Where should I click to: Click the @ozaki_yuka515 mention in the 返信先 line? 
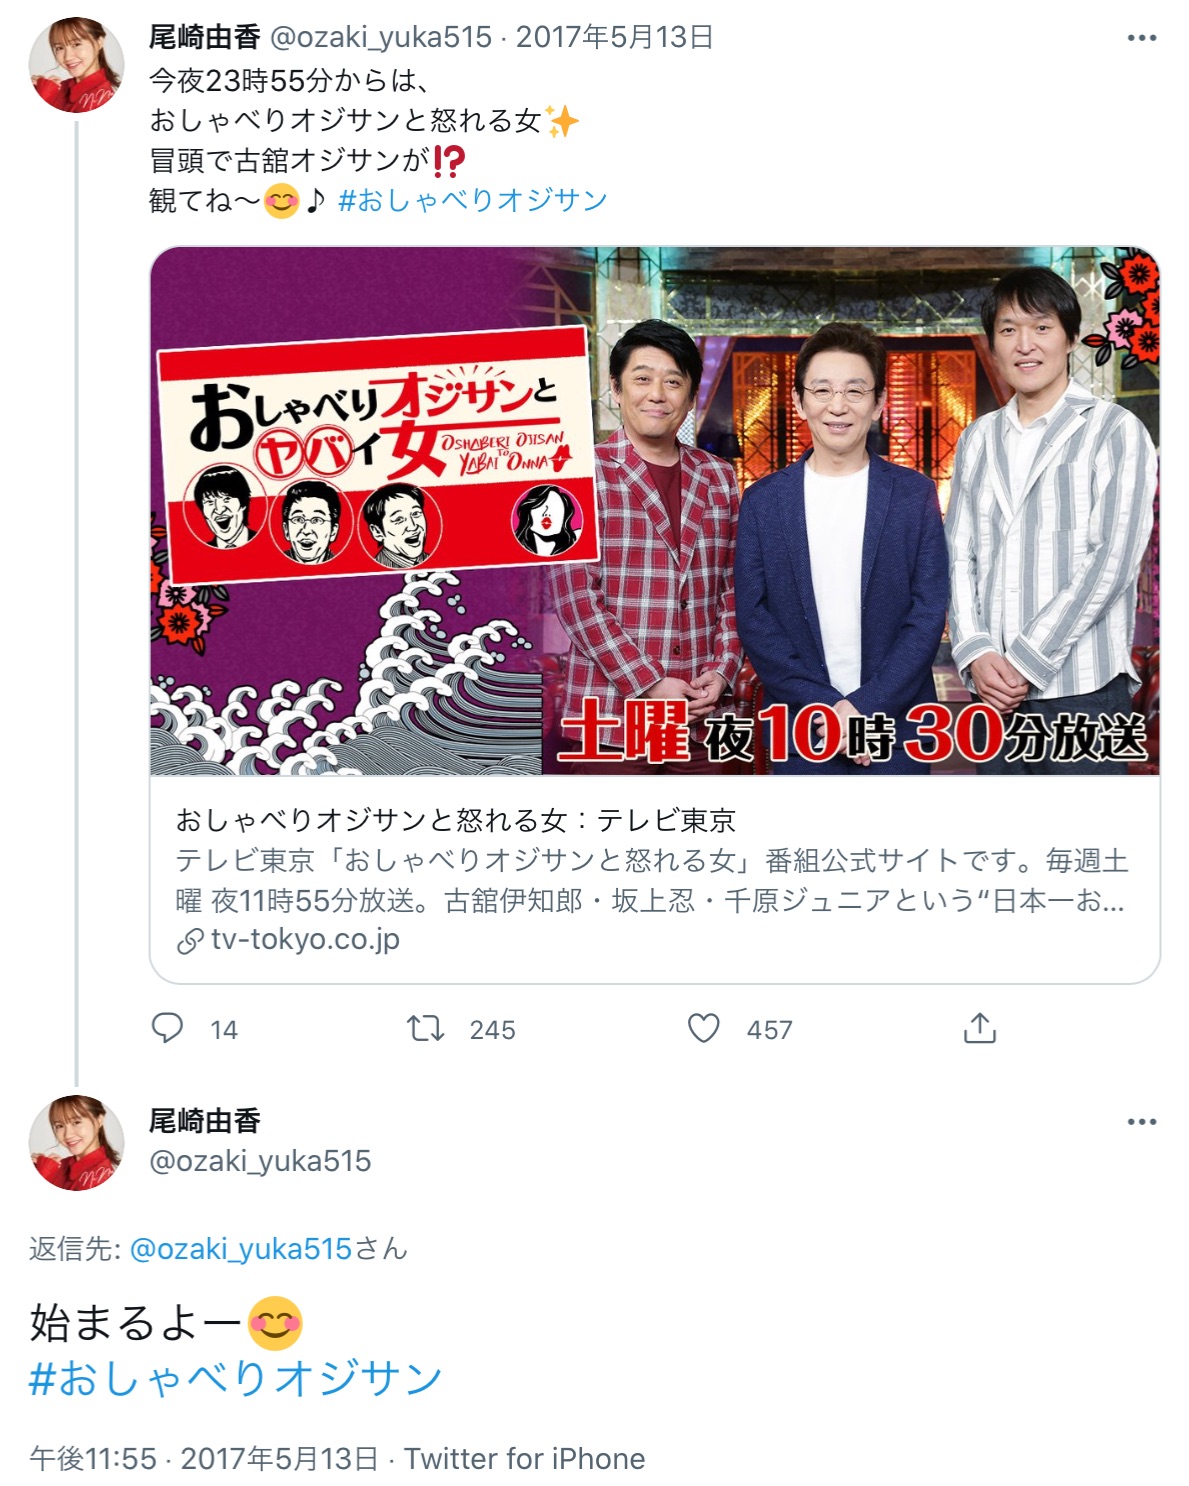coord(241,1249)
